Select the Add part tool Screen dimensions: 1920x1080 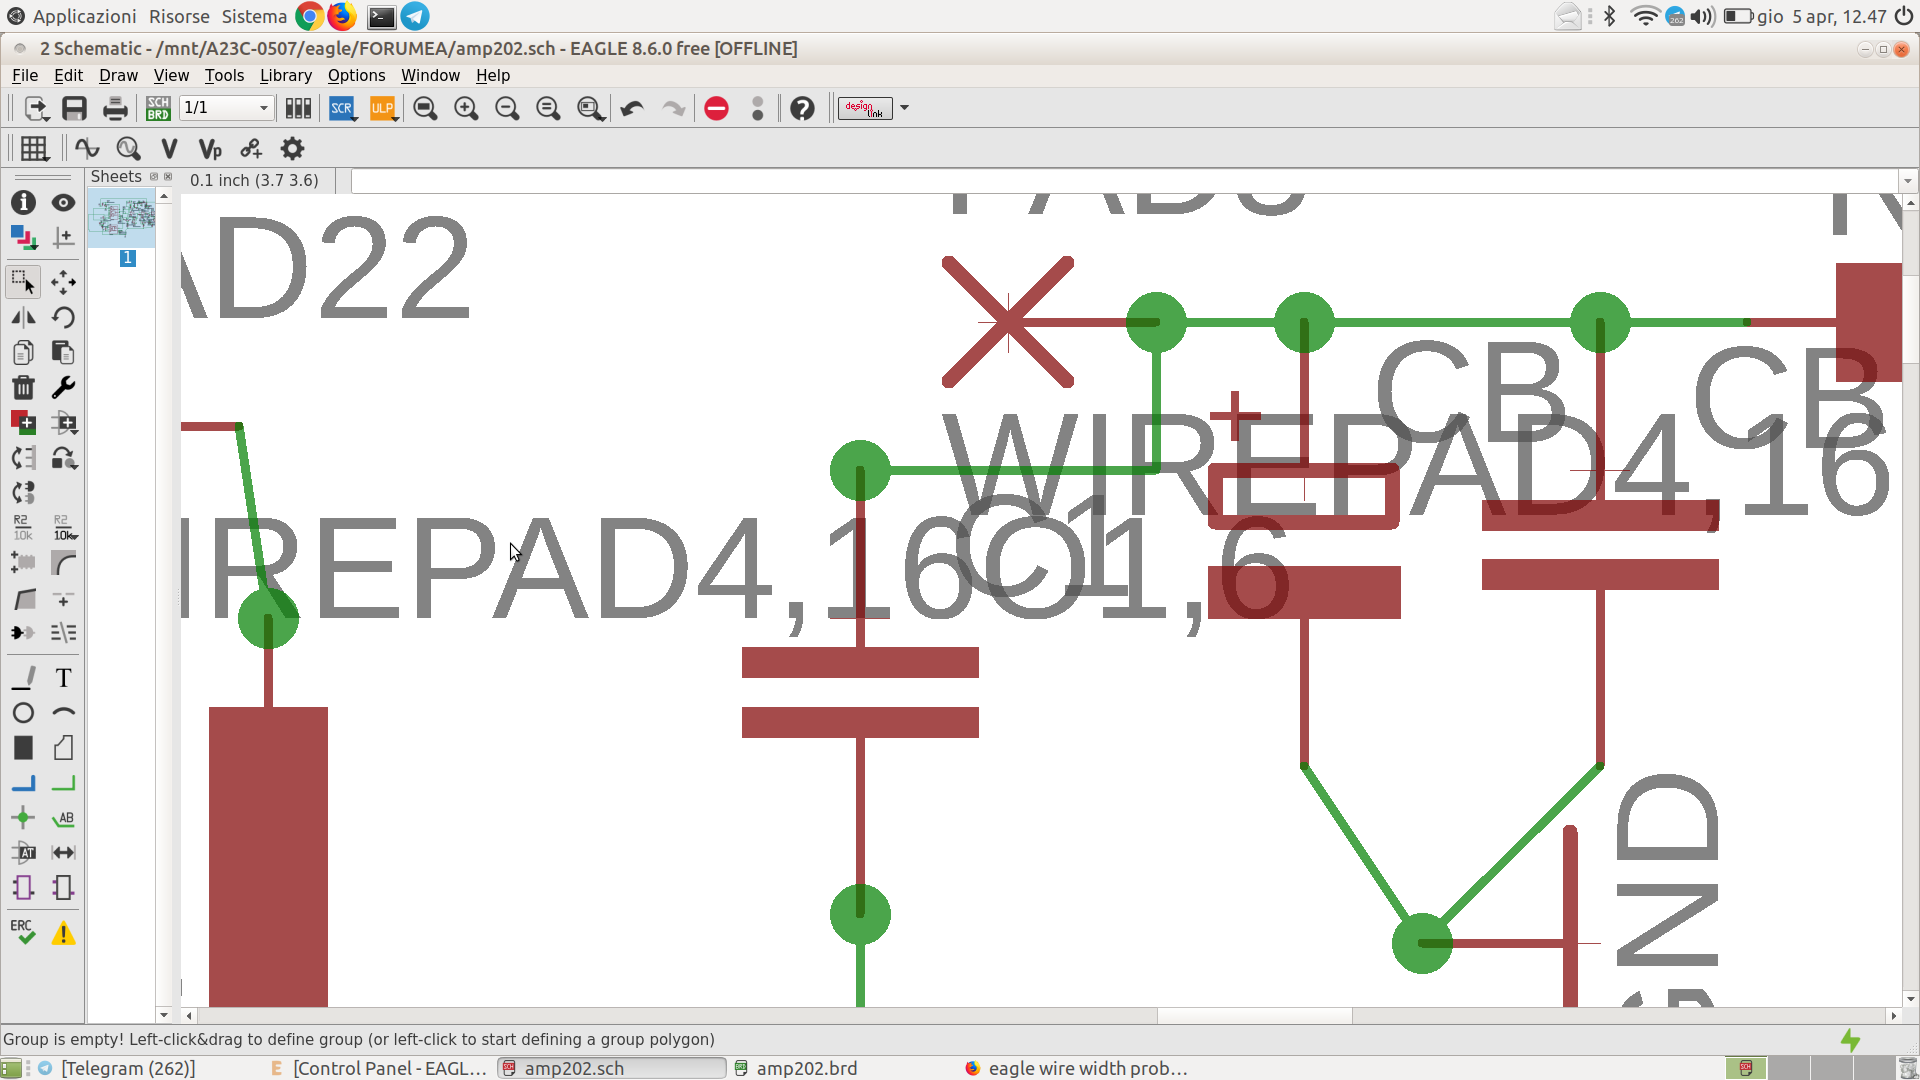click(23, 423)
